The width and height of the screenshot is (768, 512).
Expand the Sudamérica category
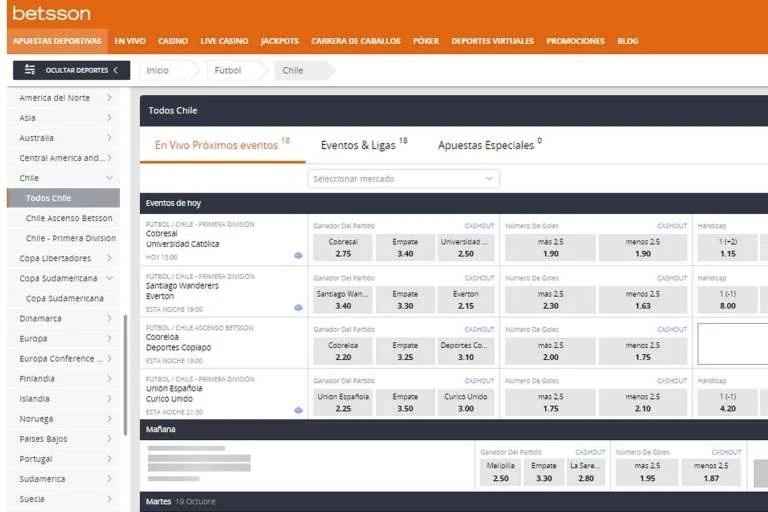(x=64, y=479)
